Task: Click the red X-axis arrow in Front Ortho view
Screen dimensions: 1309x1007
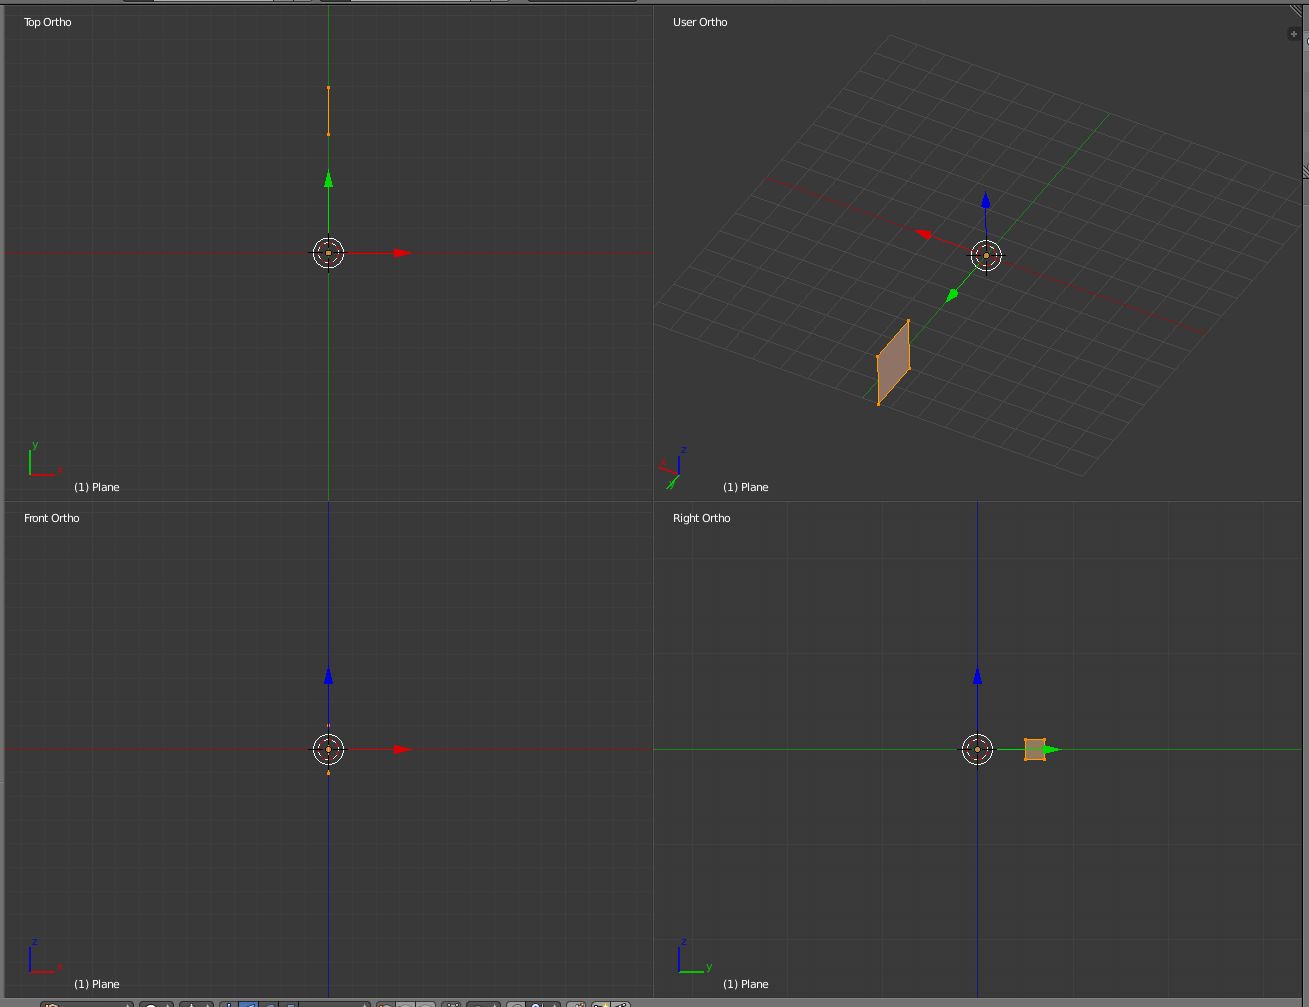Action: (402, 749)
